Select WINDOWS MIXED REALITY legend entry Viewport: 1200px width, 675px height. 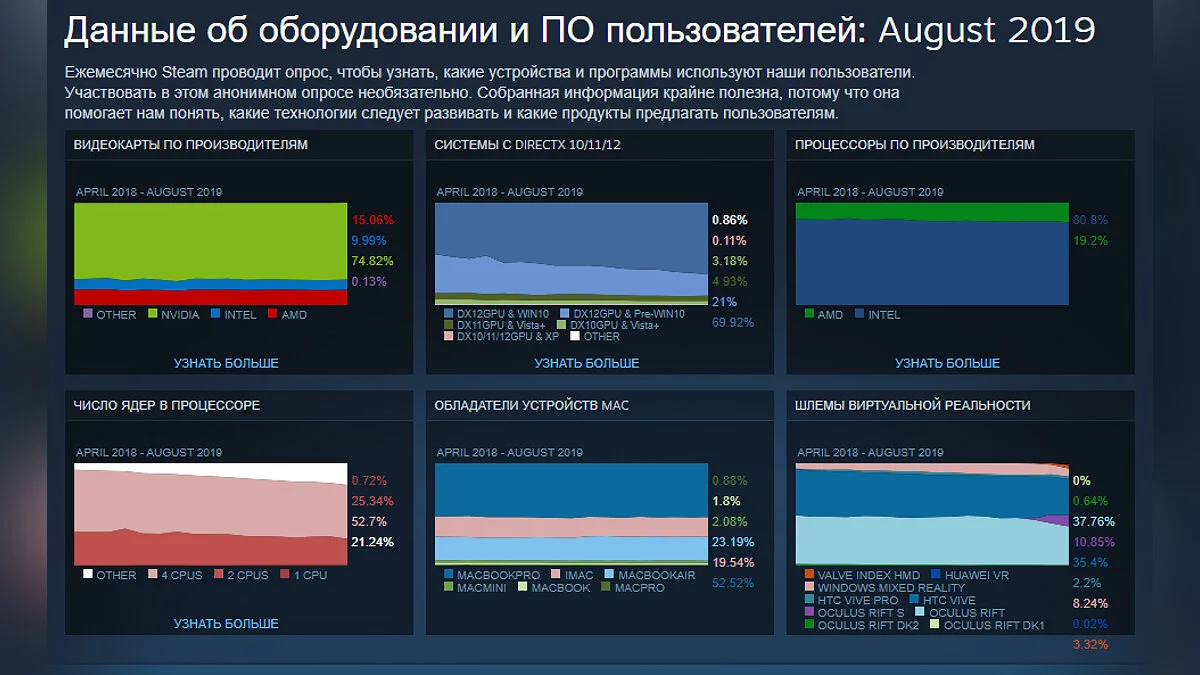coord(884,588)
